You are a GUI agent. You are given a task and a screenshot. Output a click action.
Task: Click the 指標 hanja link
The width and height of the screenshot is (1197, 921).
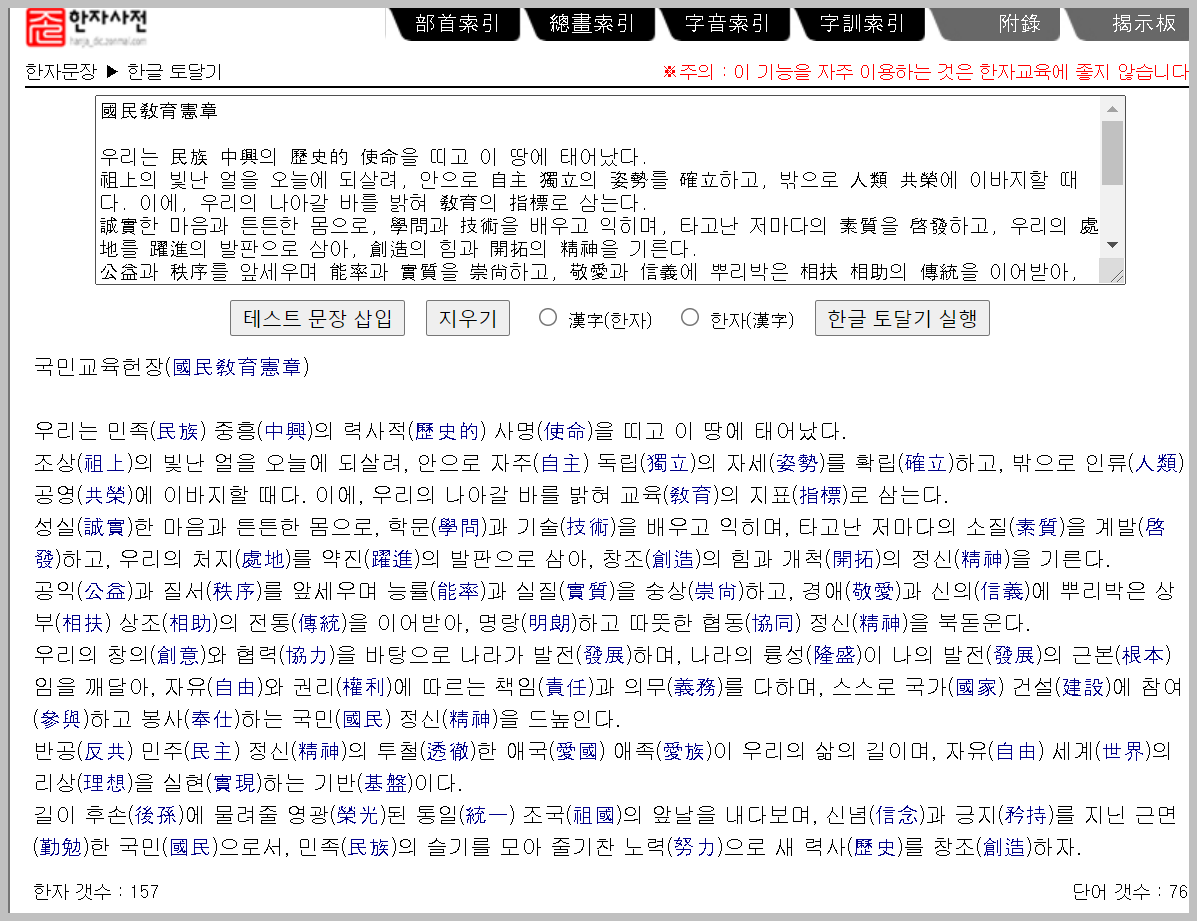pos(821,496)
